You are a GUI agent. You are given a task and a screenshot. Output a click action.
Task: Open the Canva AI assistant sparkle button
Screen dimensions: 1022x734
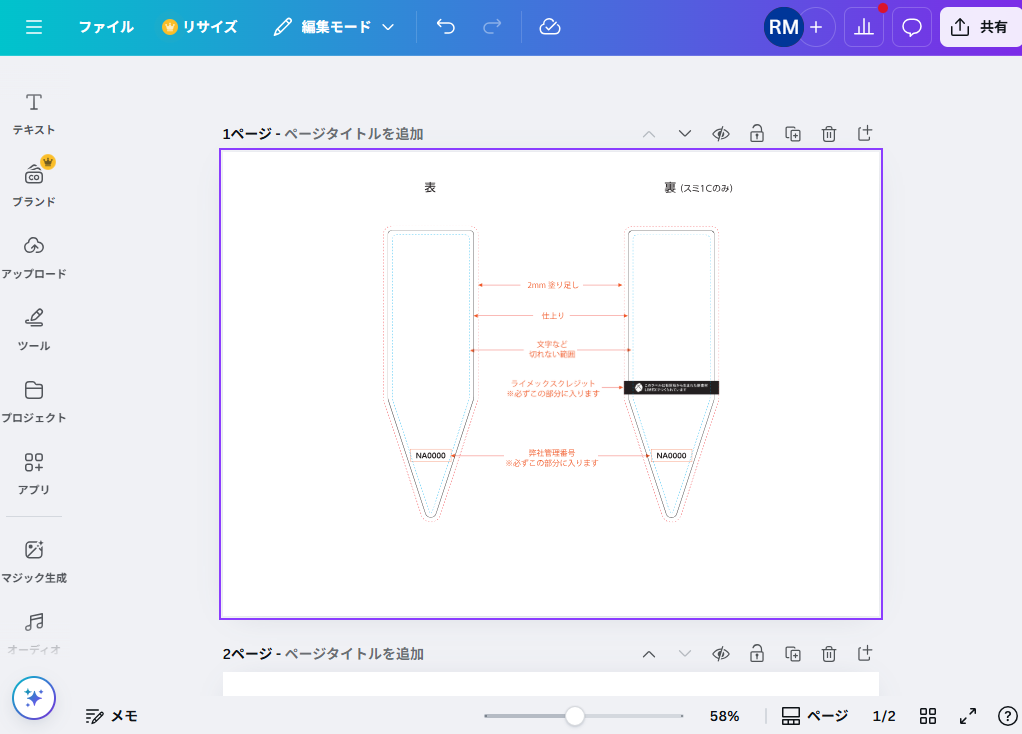point(34,698)
